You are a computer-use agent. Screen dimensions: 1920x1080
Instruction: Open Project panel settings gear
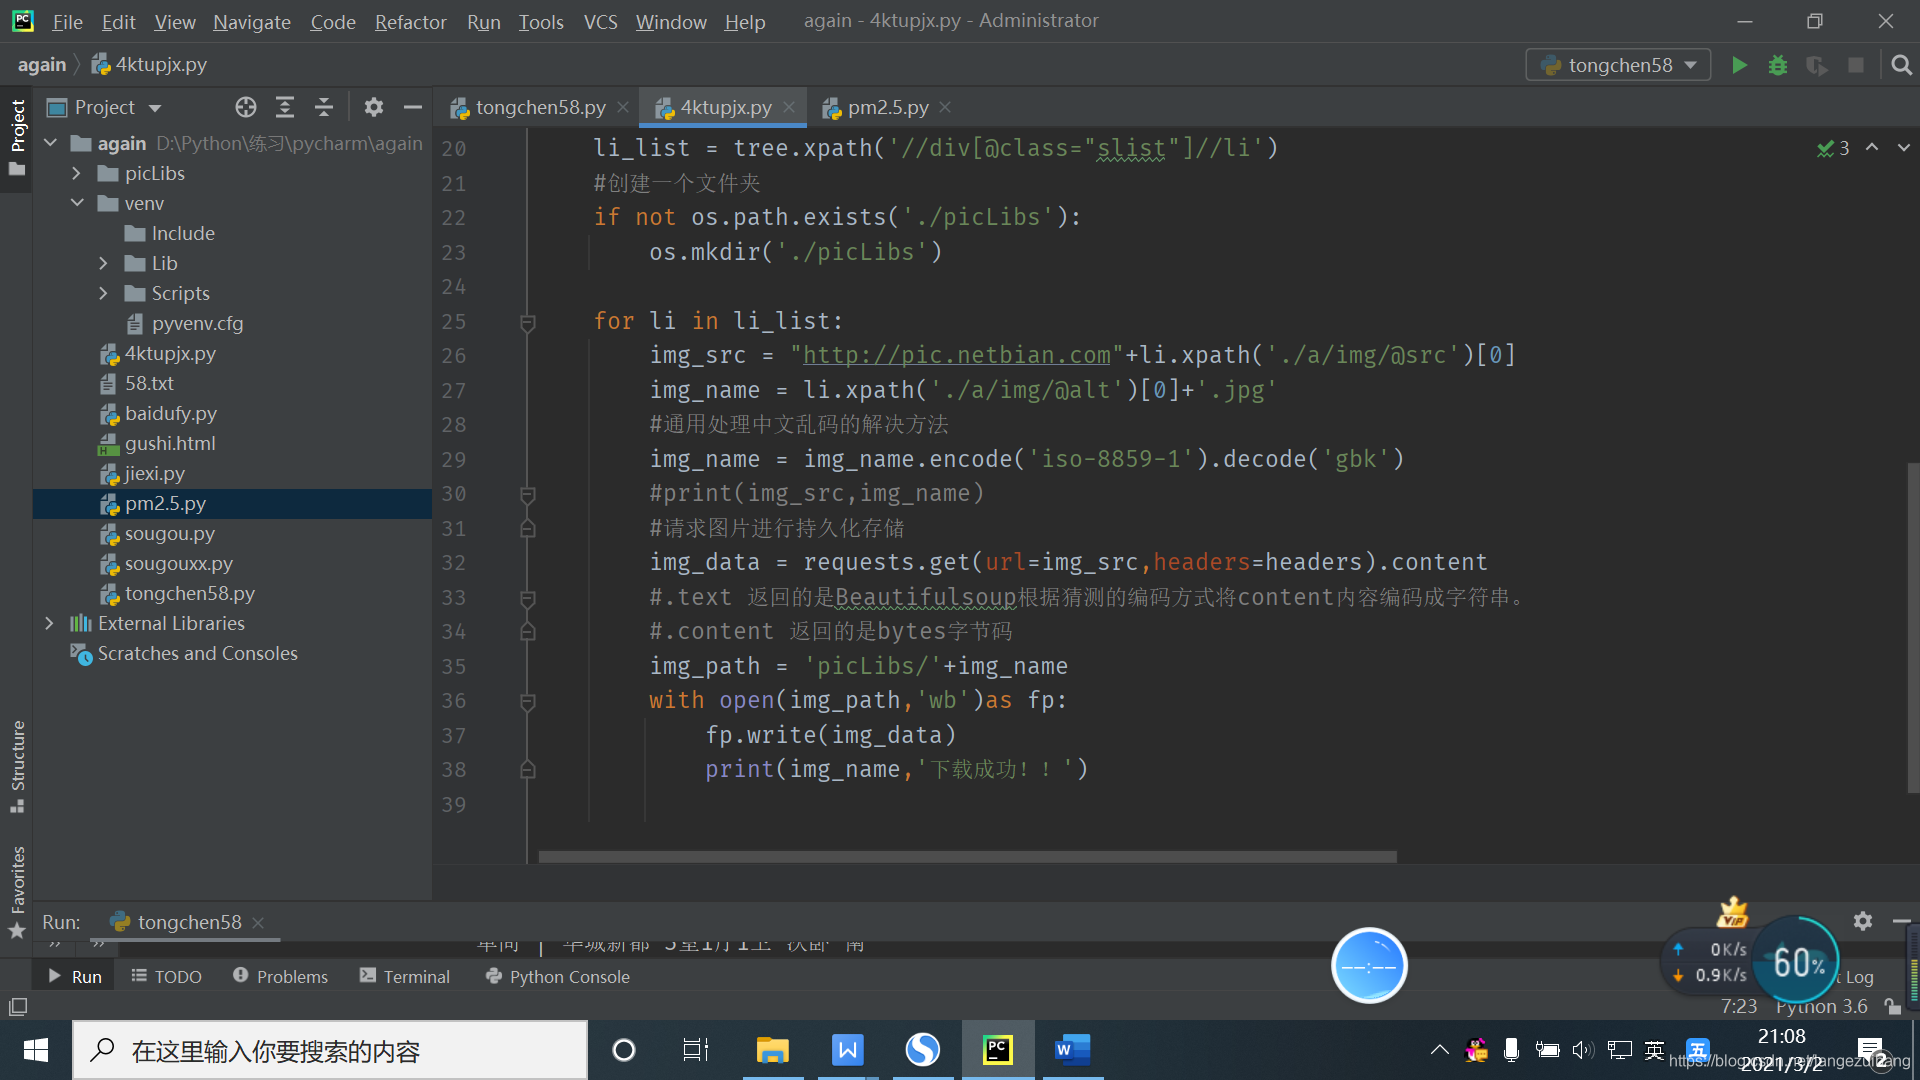coord(373,107)
